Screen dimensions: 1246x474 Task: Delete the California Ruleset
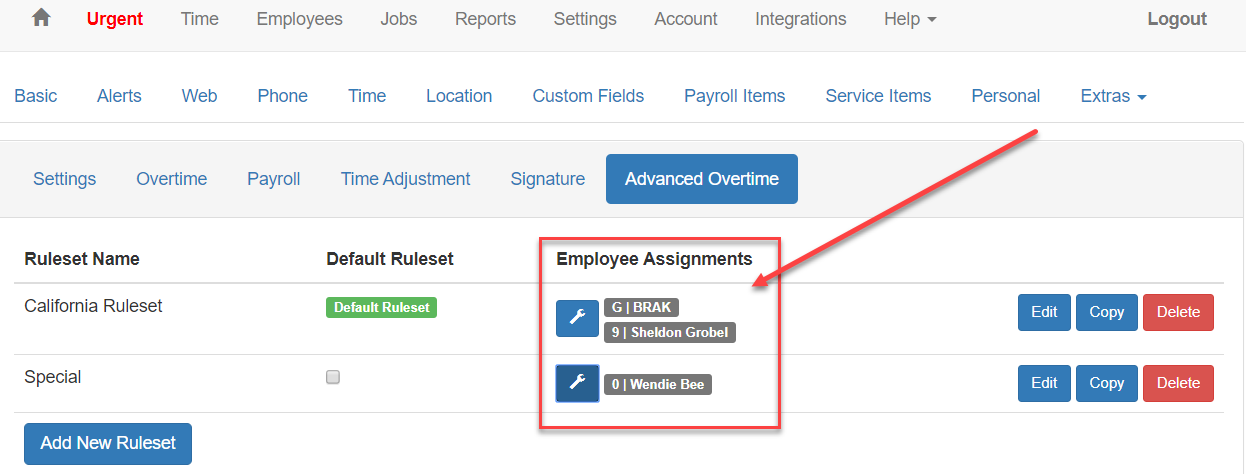[1178, 312]
